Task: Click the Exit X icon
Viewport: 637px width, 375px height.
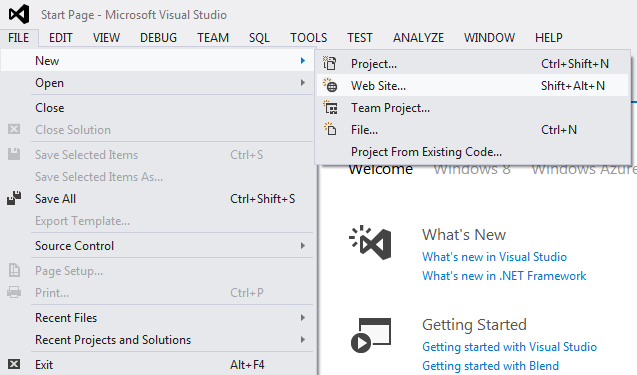Action: (x=14, y=364)
